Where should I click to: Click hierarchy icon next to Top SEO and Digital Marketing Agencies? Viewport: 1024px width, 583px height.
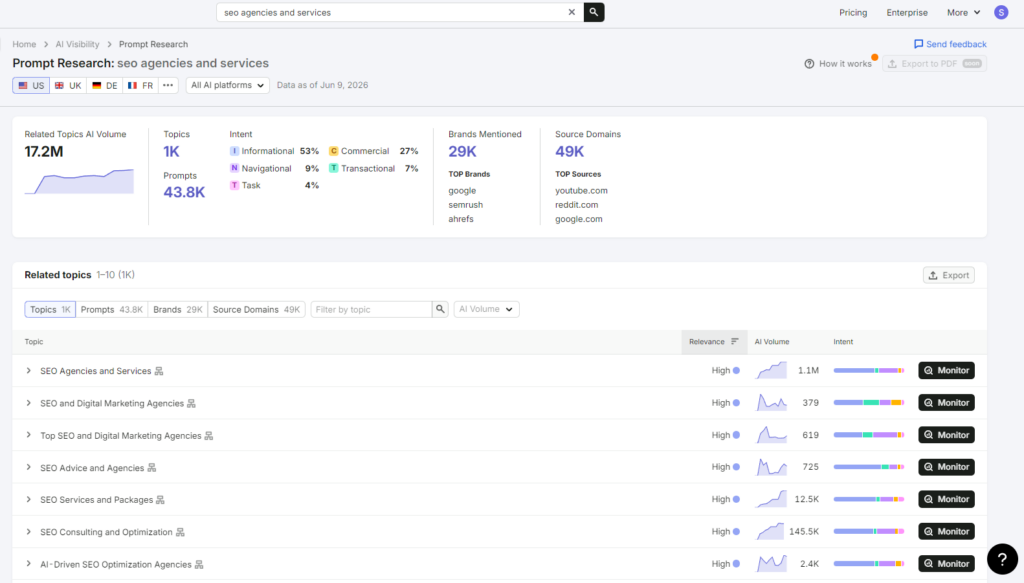209,435
